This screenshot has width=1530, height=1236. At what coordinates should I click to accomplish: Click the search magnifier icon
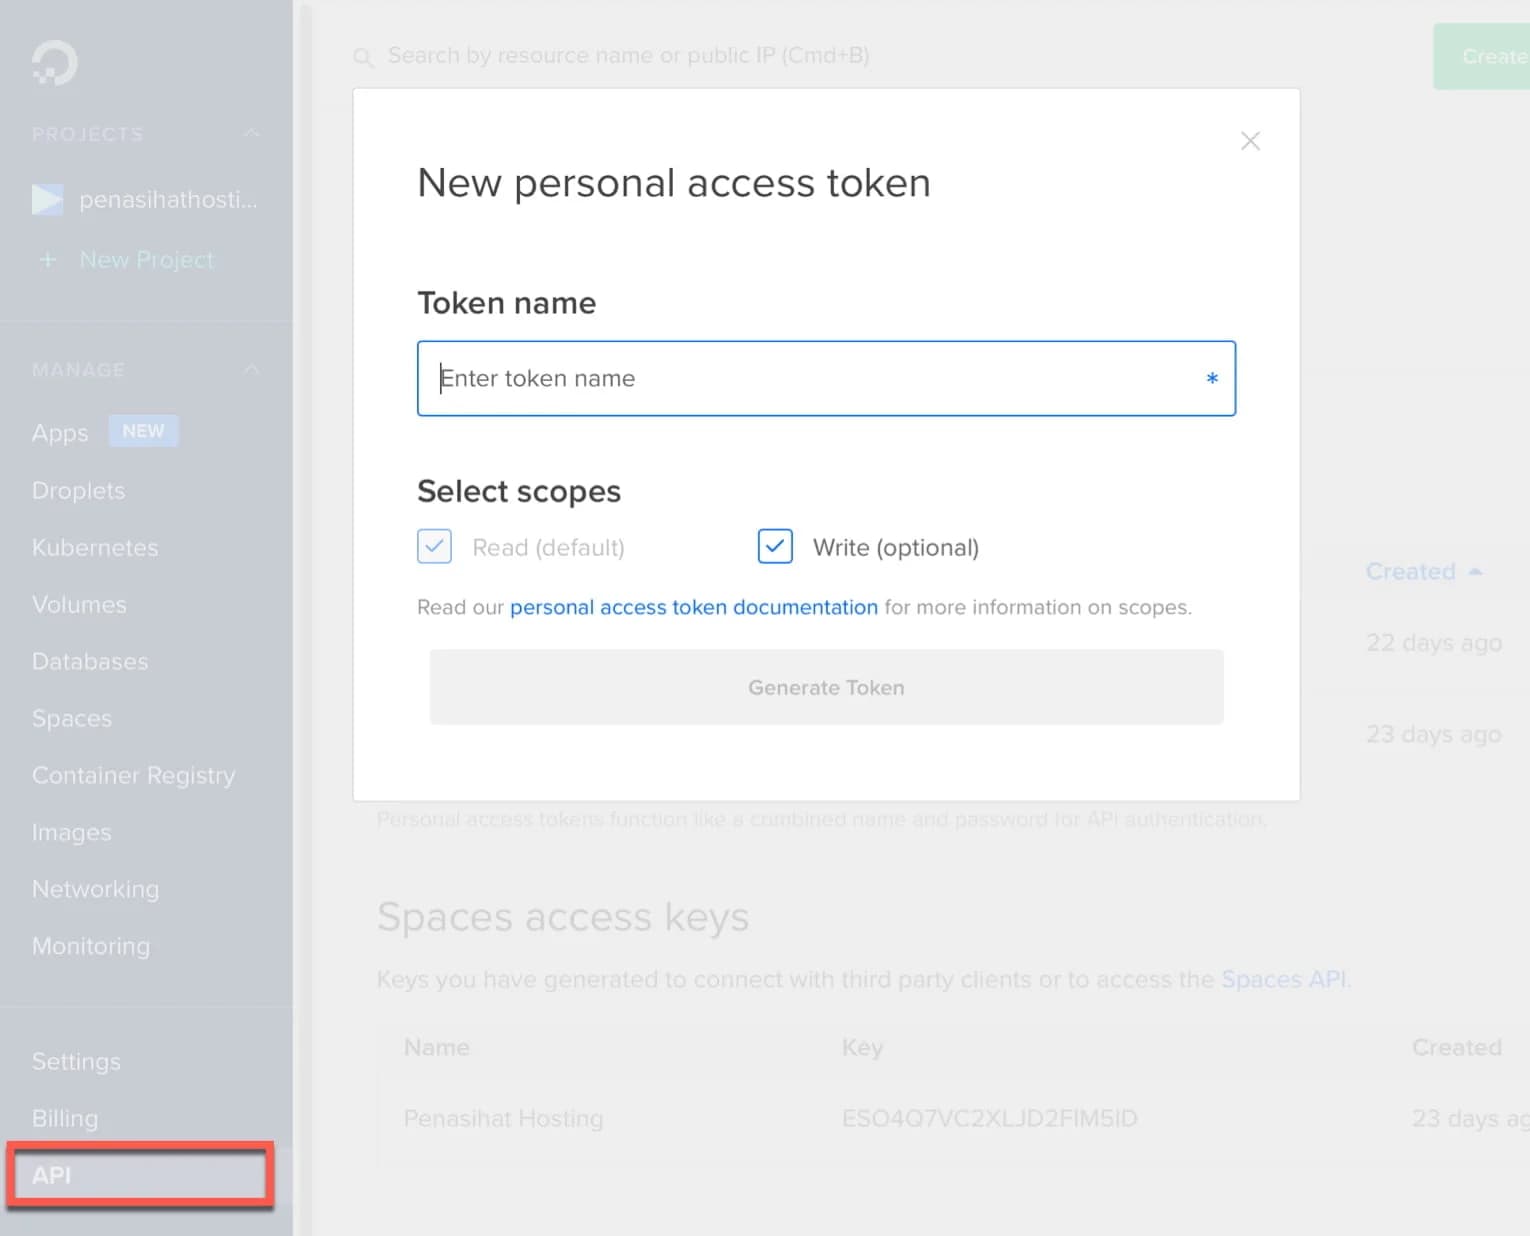pyautogui.click(x=363, y=57)
